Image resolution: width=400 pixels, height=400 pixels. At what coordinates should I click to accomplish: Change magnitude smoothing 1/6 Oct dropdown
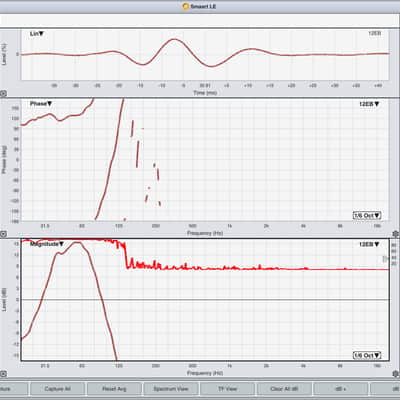pos(367,355)
